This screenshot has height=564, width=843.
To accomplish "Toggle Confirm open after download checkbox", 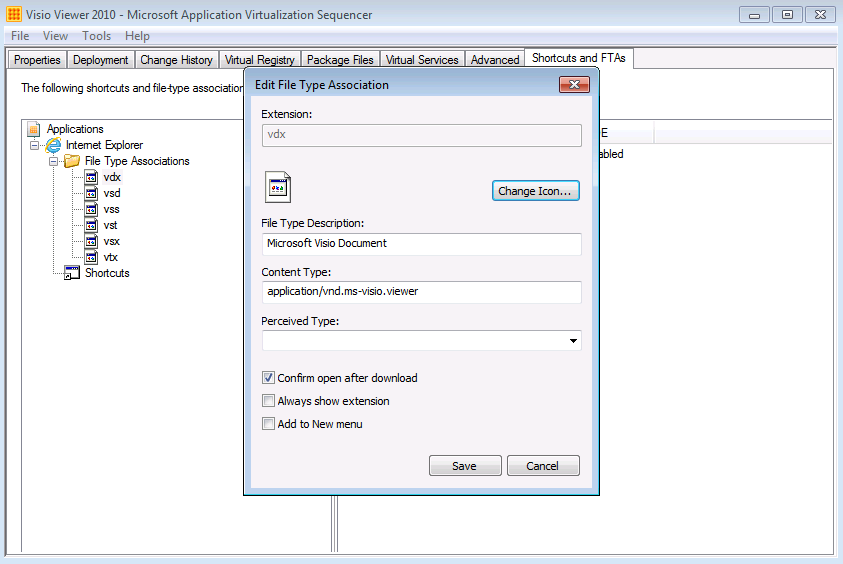I will 268,378.
